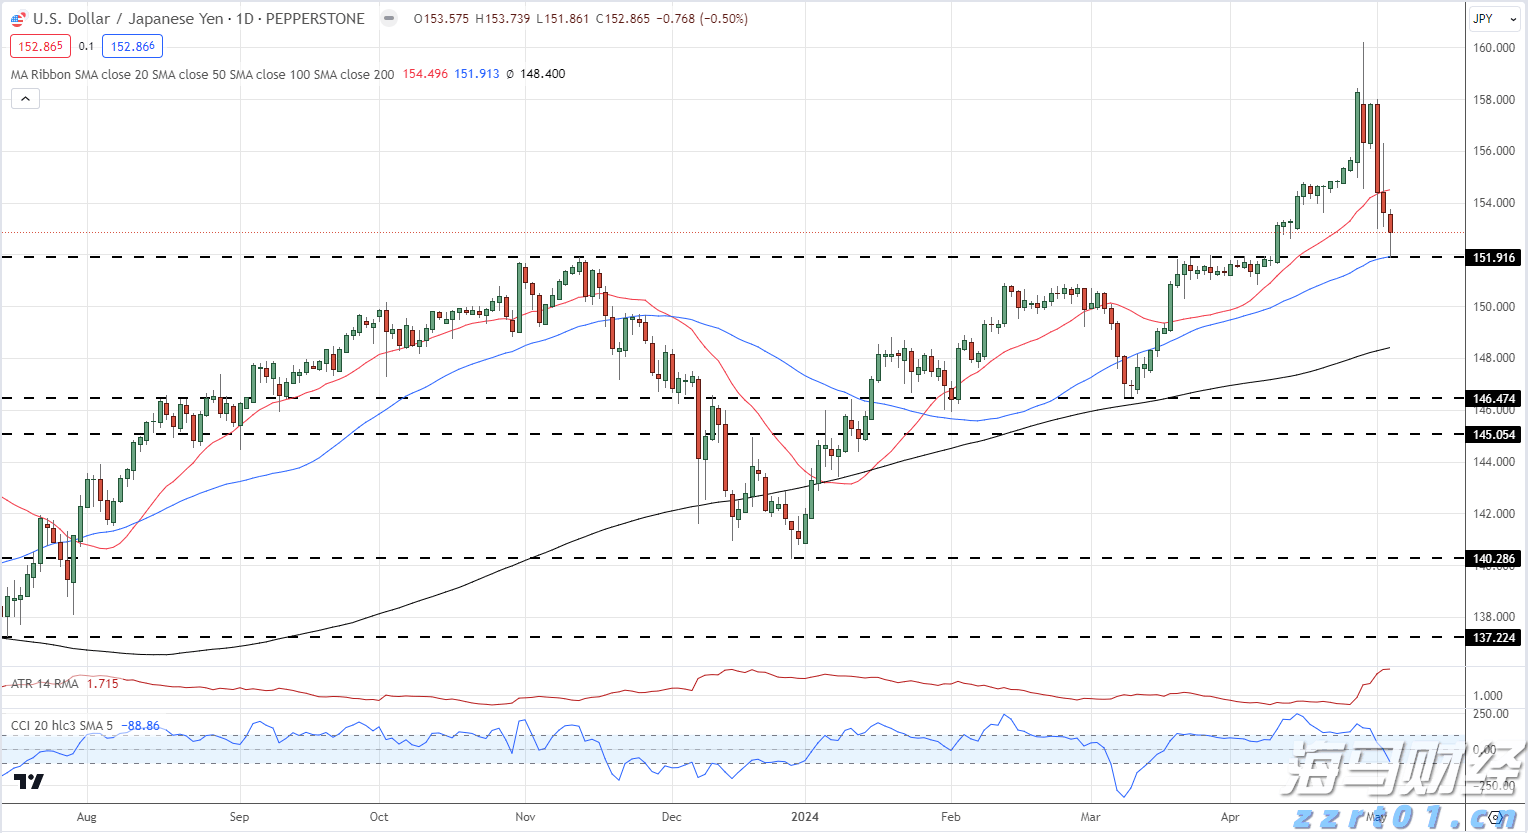Click the 160.000 price axis label
Image resolution: width=1528 pixels, height=833 pixels.
tap(1494, 48)
